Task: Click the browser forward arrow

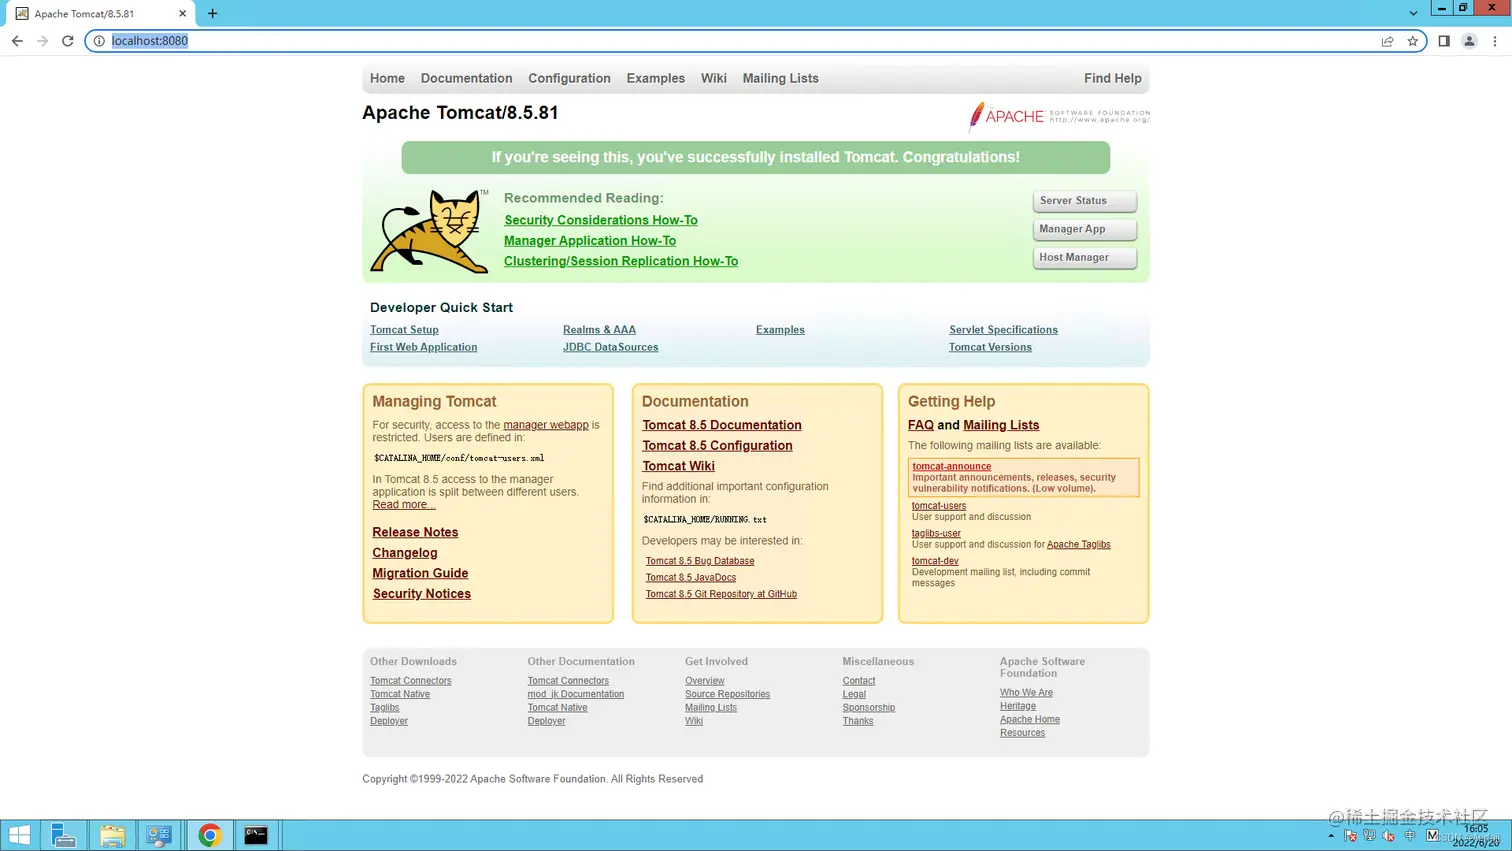Action: tap(42, 41)
